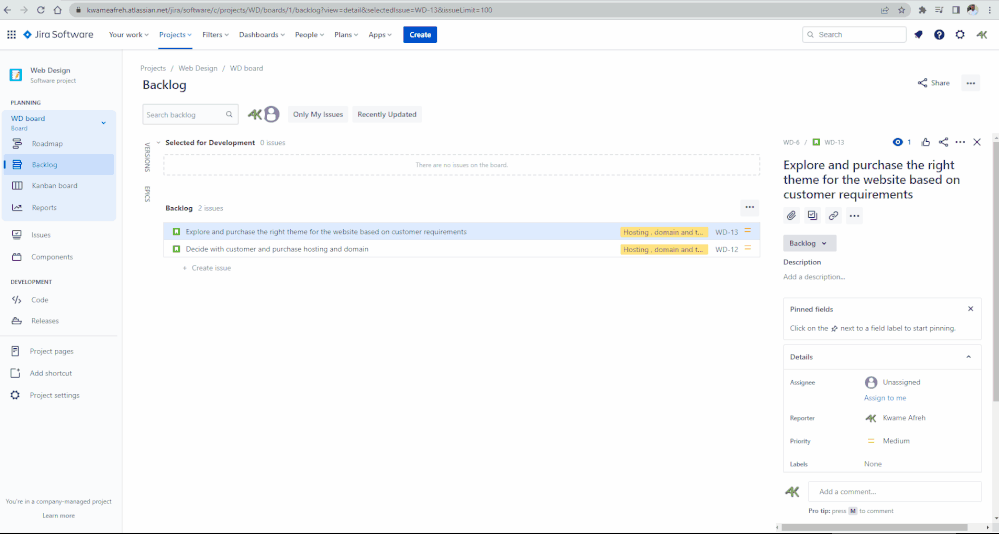Click the thumbs up vote icon
Screen dimensions: 999x534
coord(926,142)
